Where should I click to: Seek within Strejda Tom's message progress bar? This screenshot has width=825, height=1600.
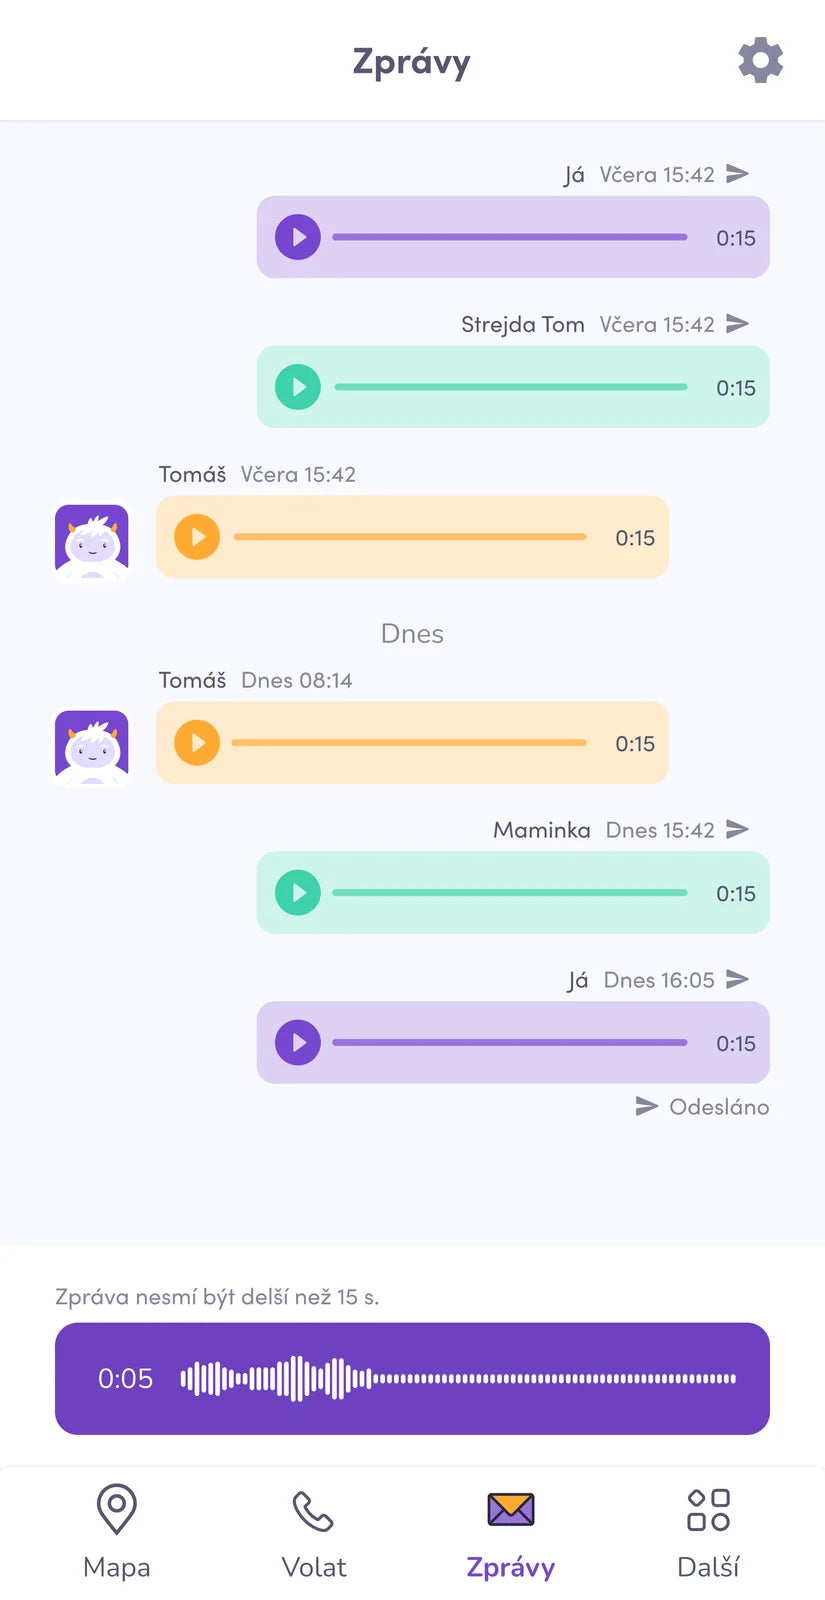(x=511, y=387)
